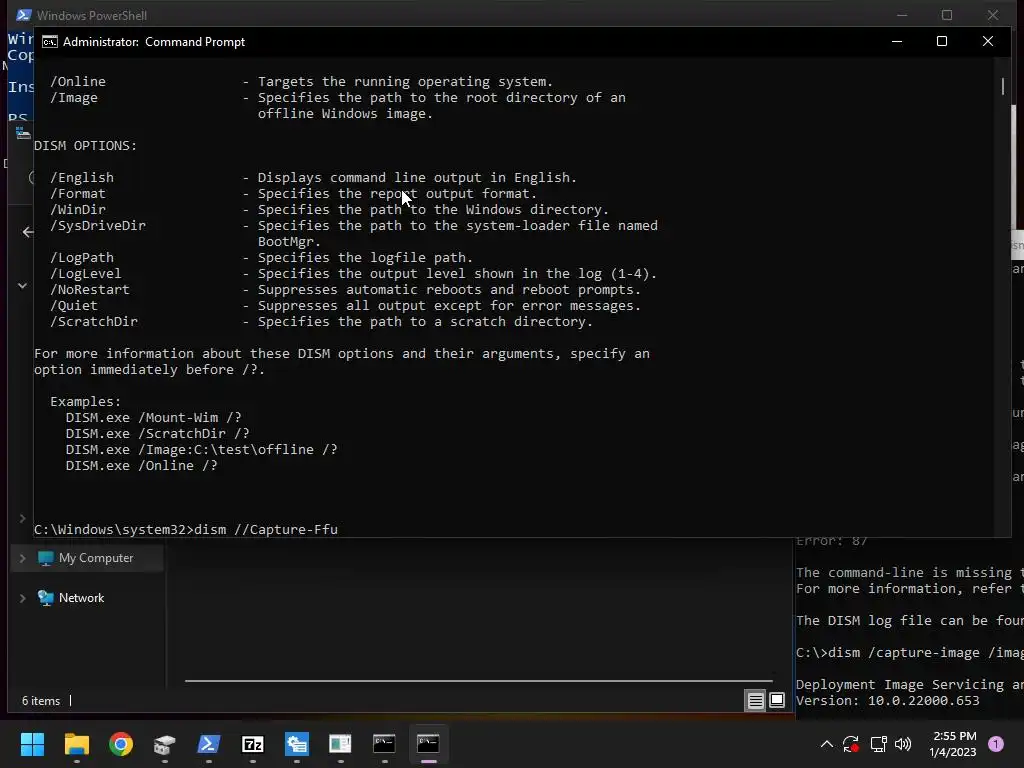Screen dimensions: 1024x768
Task: Collapse the chevron in Explorer's left pane
Action: coord(22,285)
